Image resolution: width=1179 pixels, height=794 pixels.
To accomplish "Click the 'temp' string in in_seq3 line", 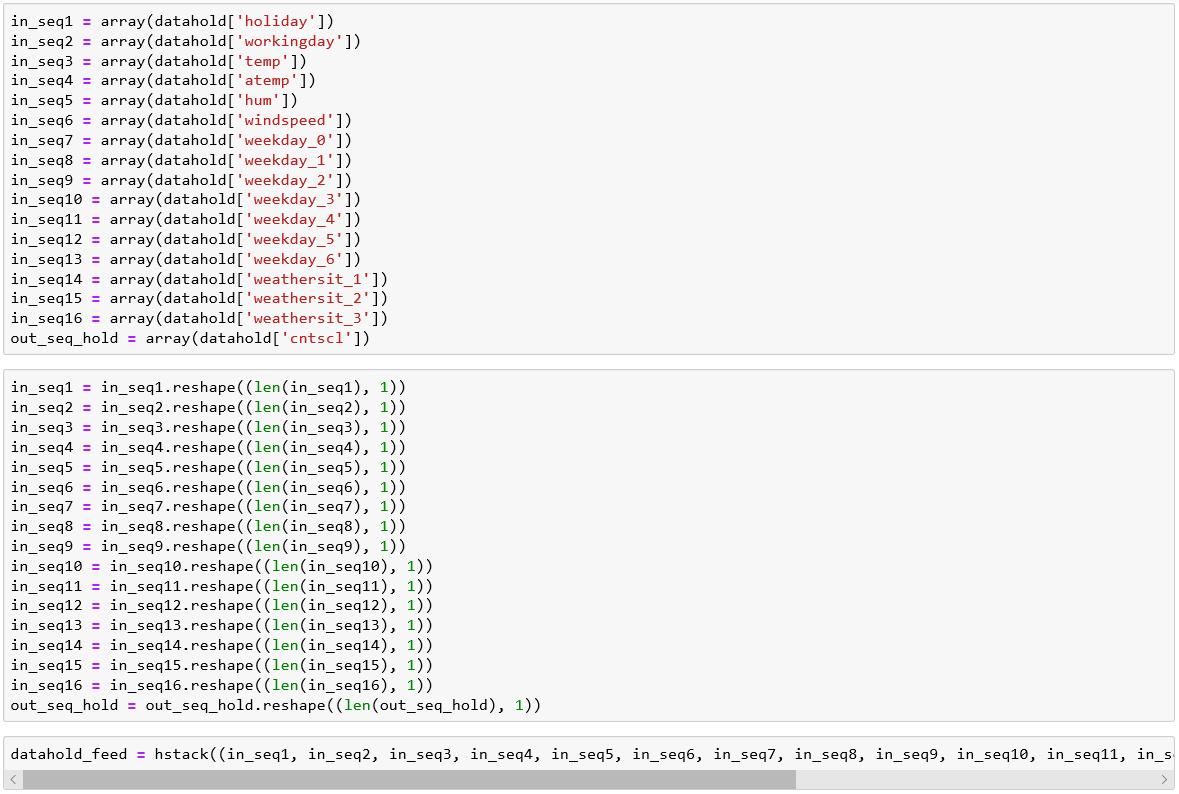I will pos(263,61).
